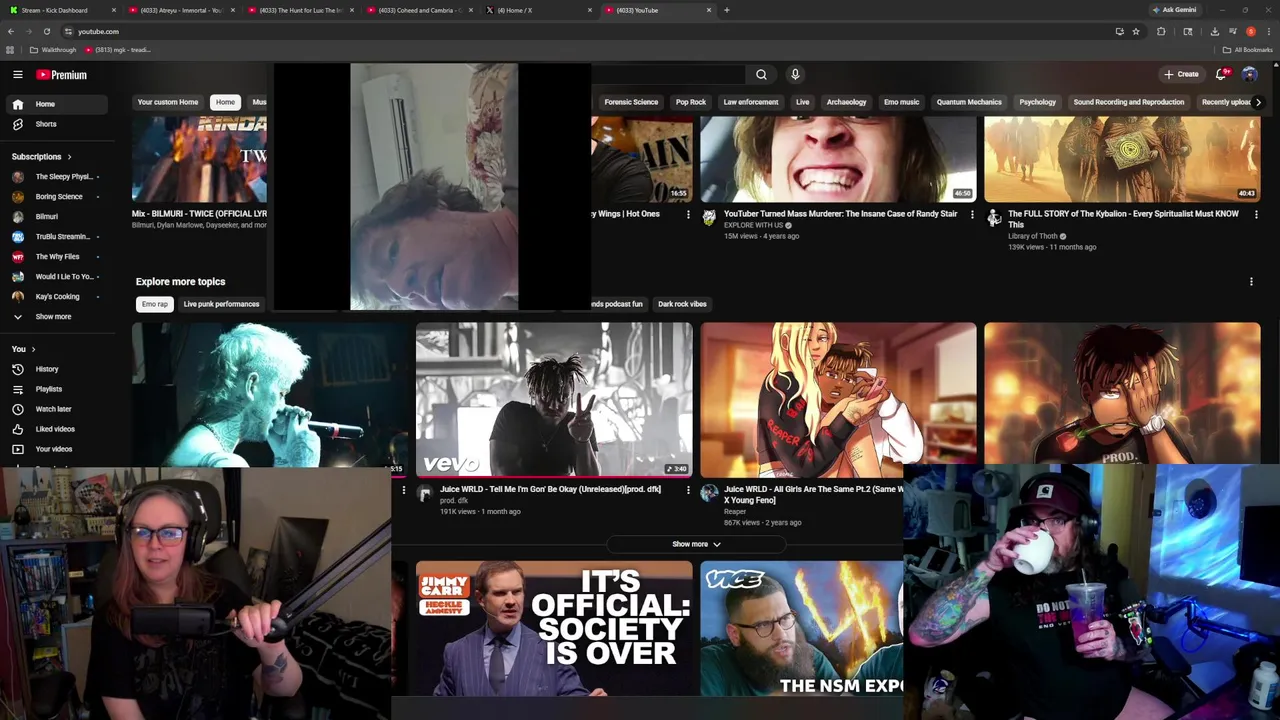Expand Show more topic videos
The height and width of the screenshot is (720, 1280).
pyautogui.click(x=696, y=544)
